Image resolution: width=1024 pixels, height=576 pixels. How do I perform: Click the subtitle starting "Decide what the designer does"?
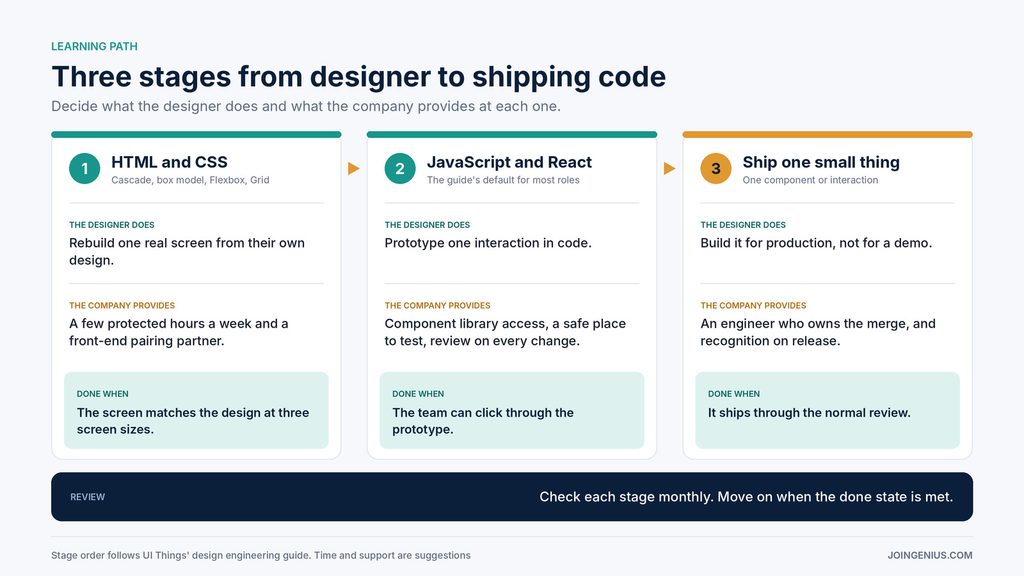tap(306, 106)
